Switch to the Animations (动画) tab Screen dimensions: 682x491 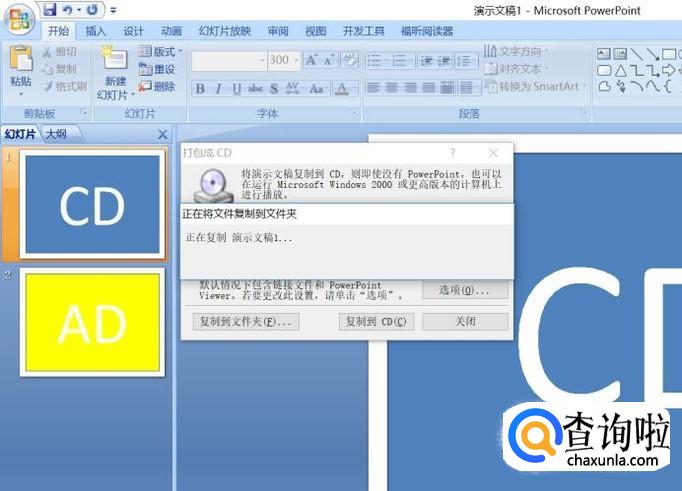pos(171,31)
